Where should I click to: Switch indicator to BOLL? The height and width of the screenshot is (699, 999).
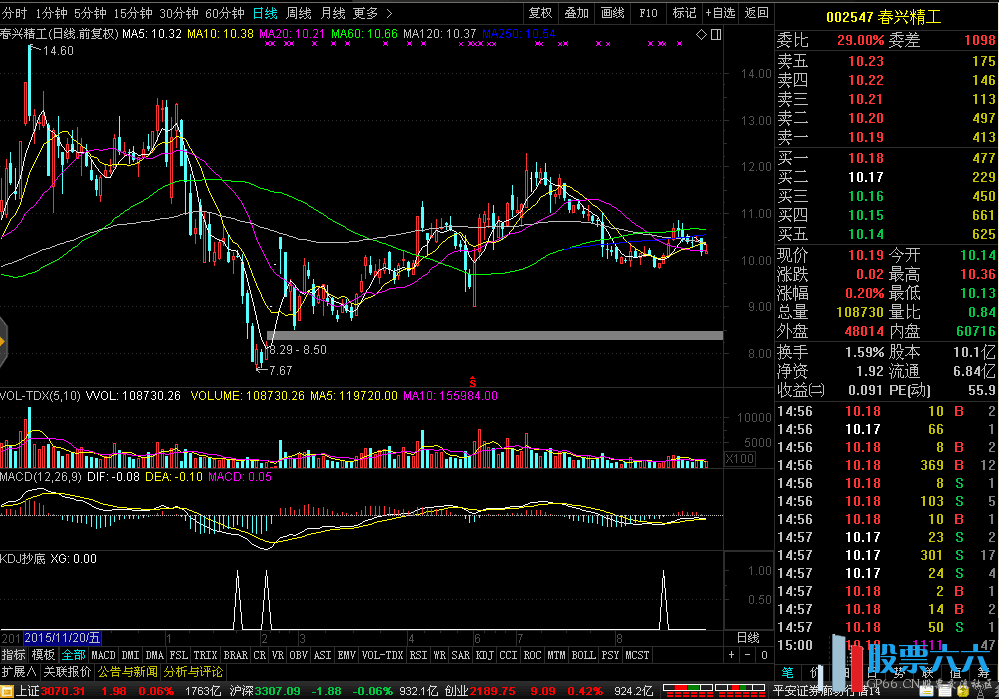pos(584,655)
